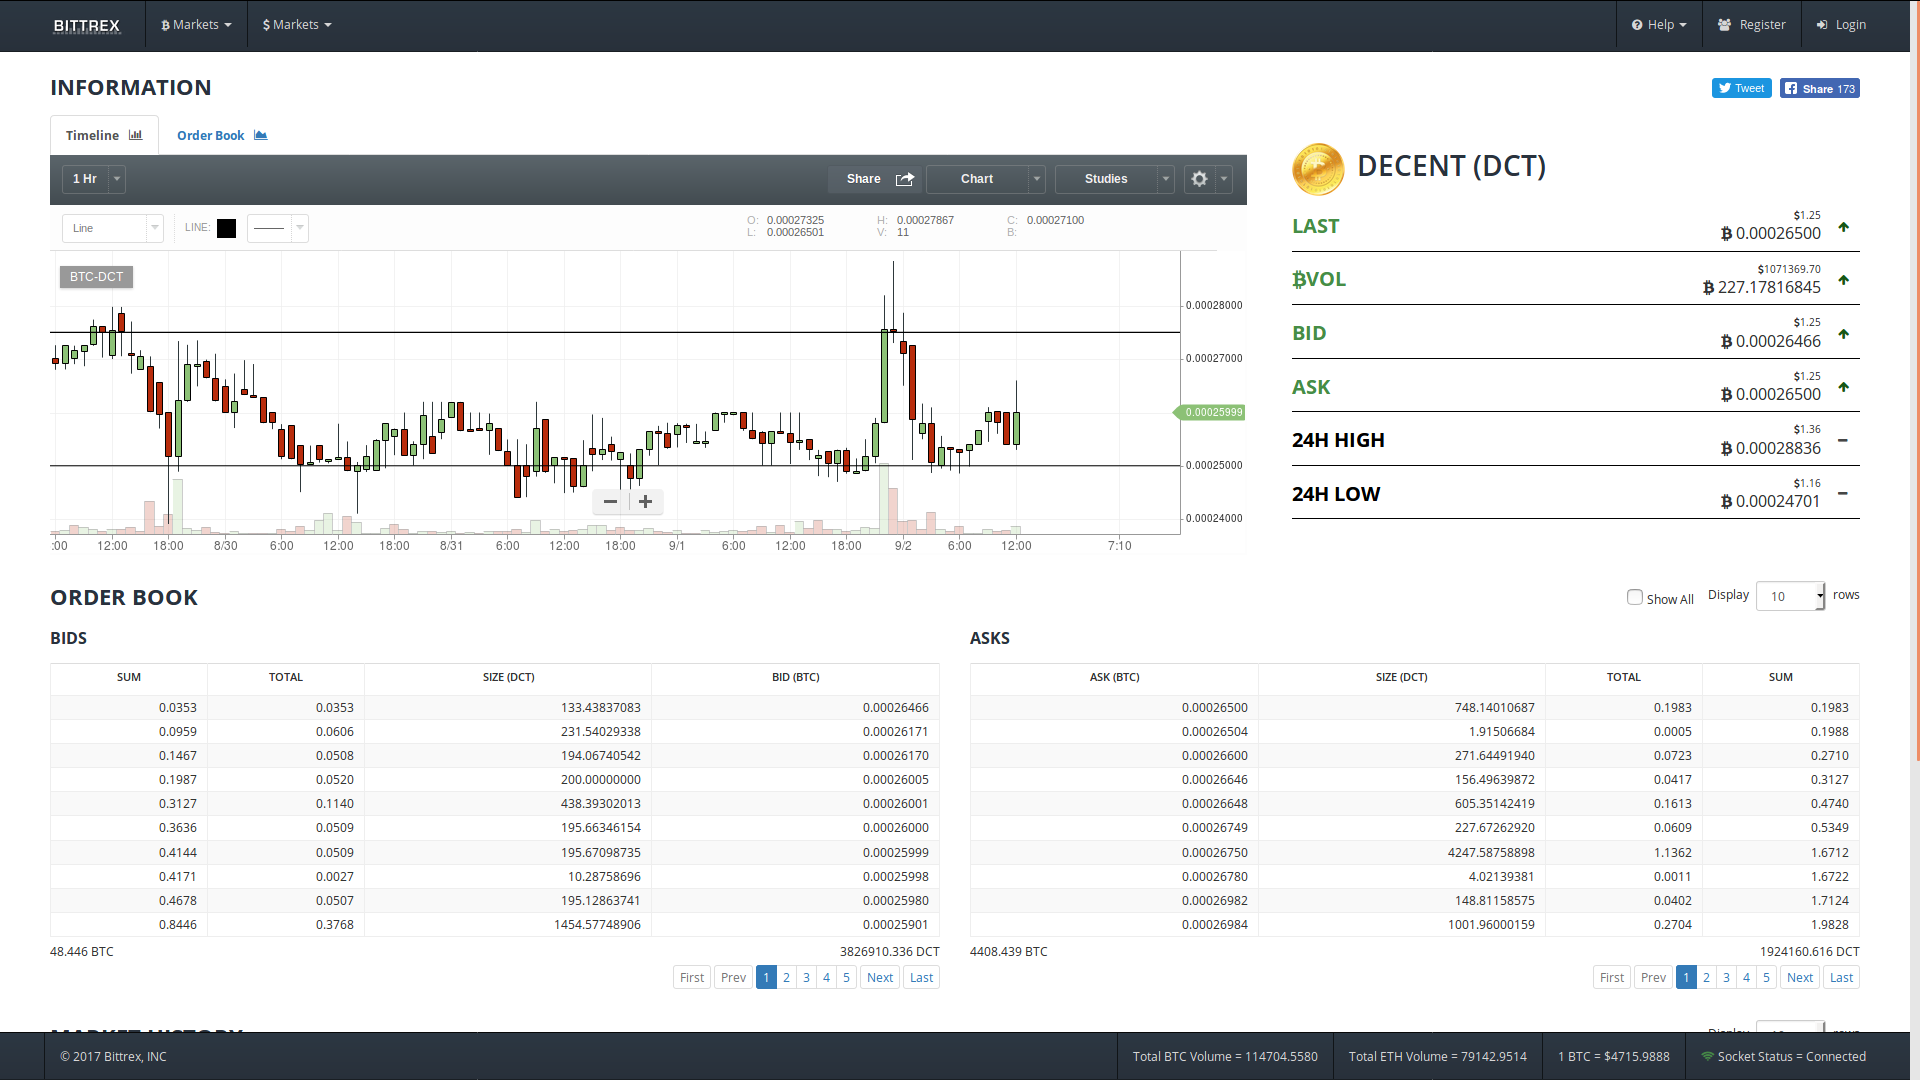
Task: Open the line style dropdown
Action: (277, 228)
